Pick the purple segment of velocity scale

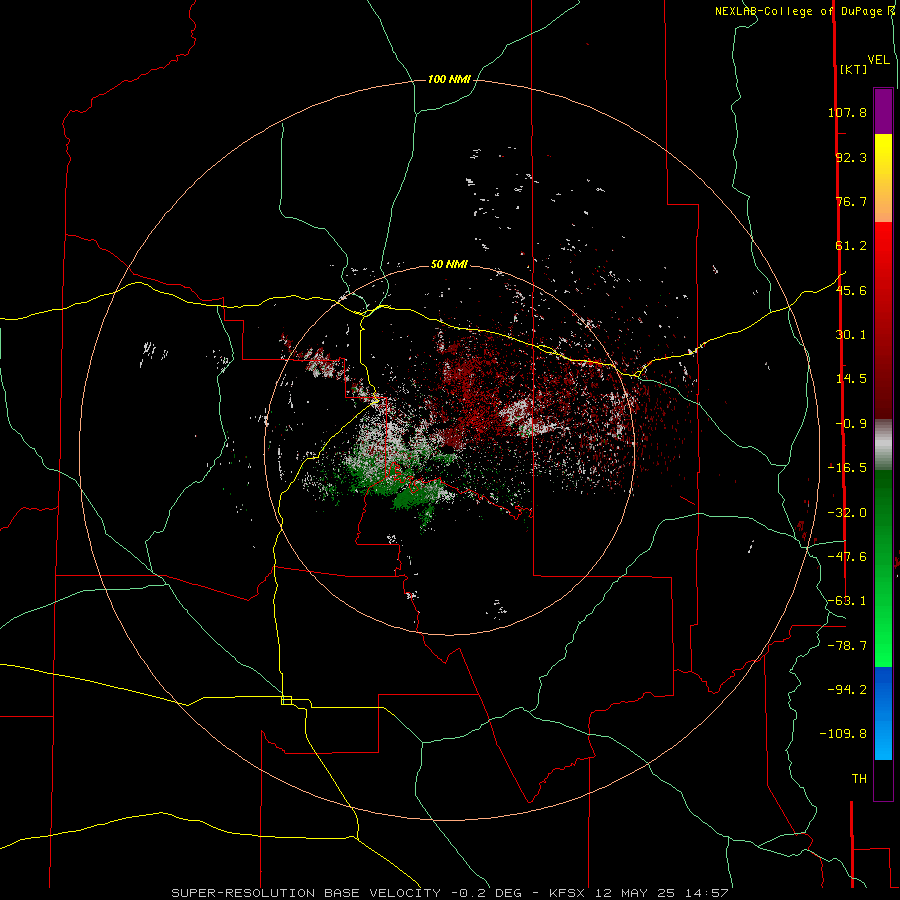tap(883, 111)
